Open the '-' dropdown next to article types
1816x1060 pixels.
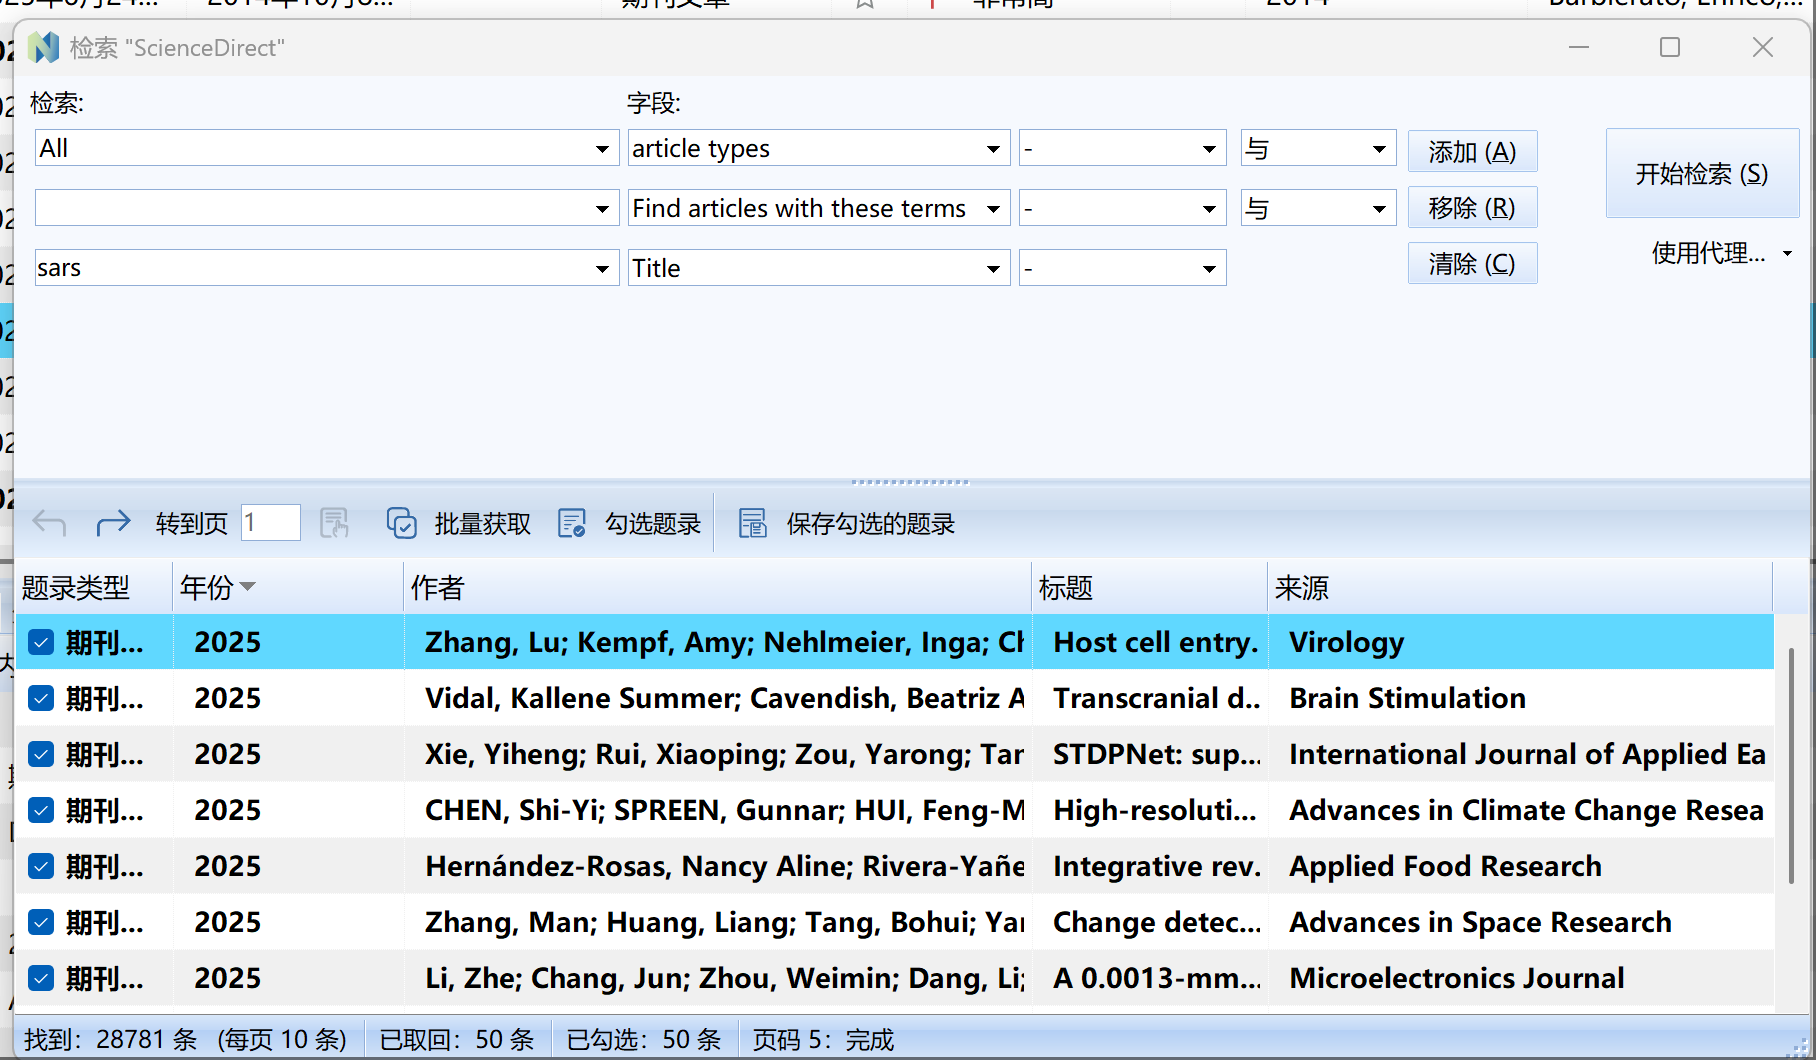[x=1209, y=149]
